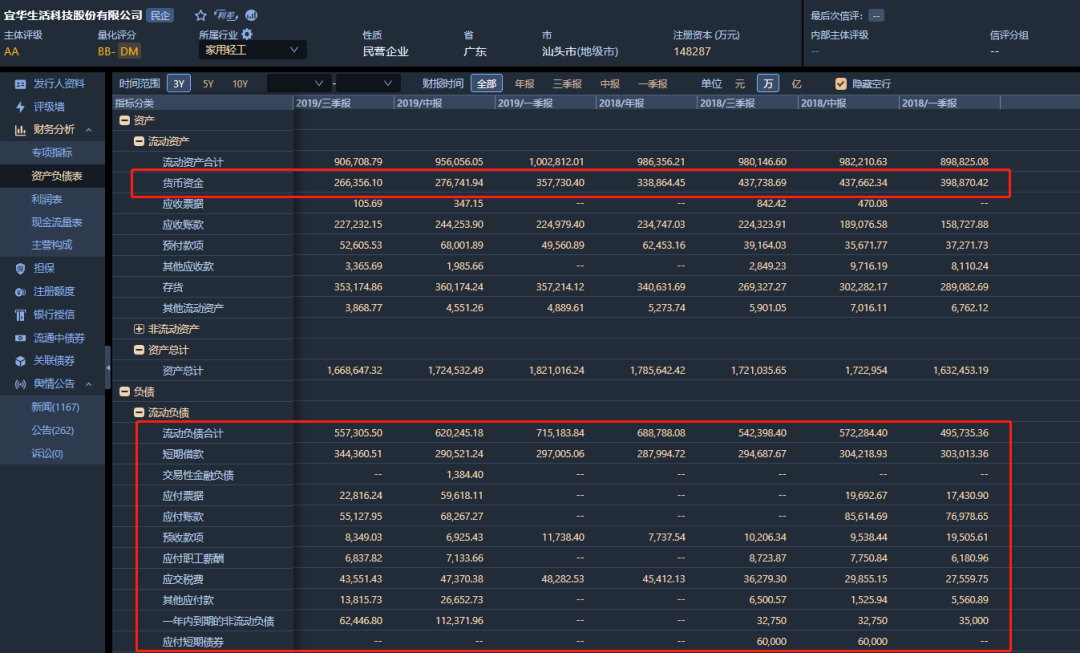
Task: Open 关联债券 sidebar section
Action: [53, 360]
